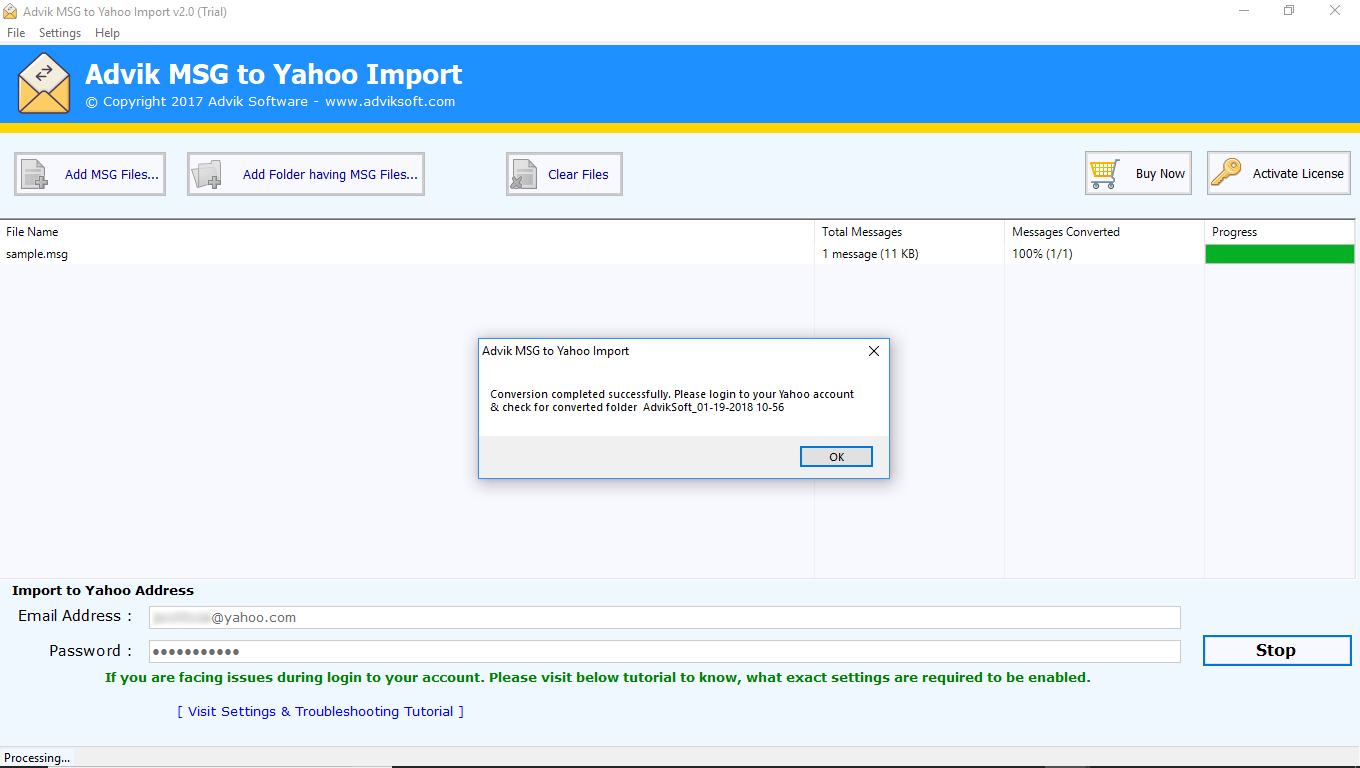Screen dimensions: 1360x768
Task: Click the Processing... status bar text
Action: click(x=37, y=758)
